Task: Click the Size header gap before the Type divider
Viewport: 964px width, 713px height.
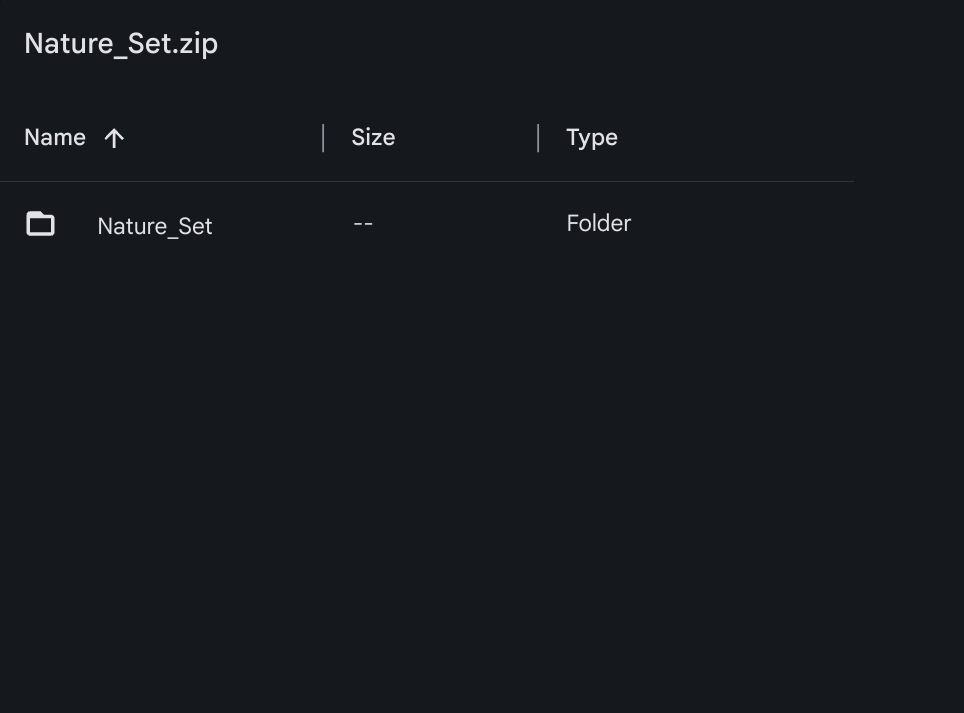Action: [465, 138]
